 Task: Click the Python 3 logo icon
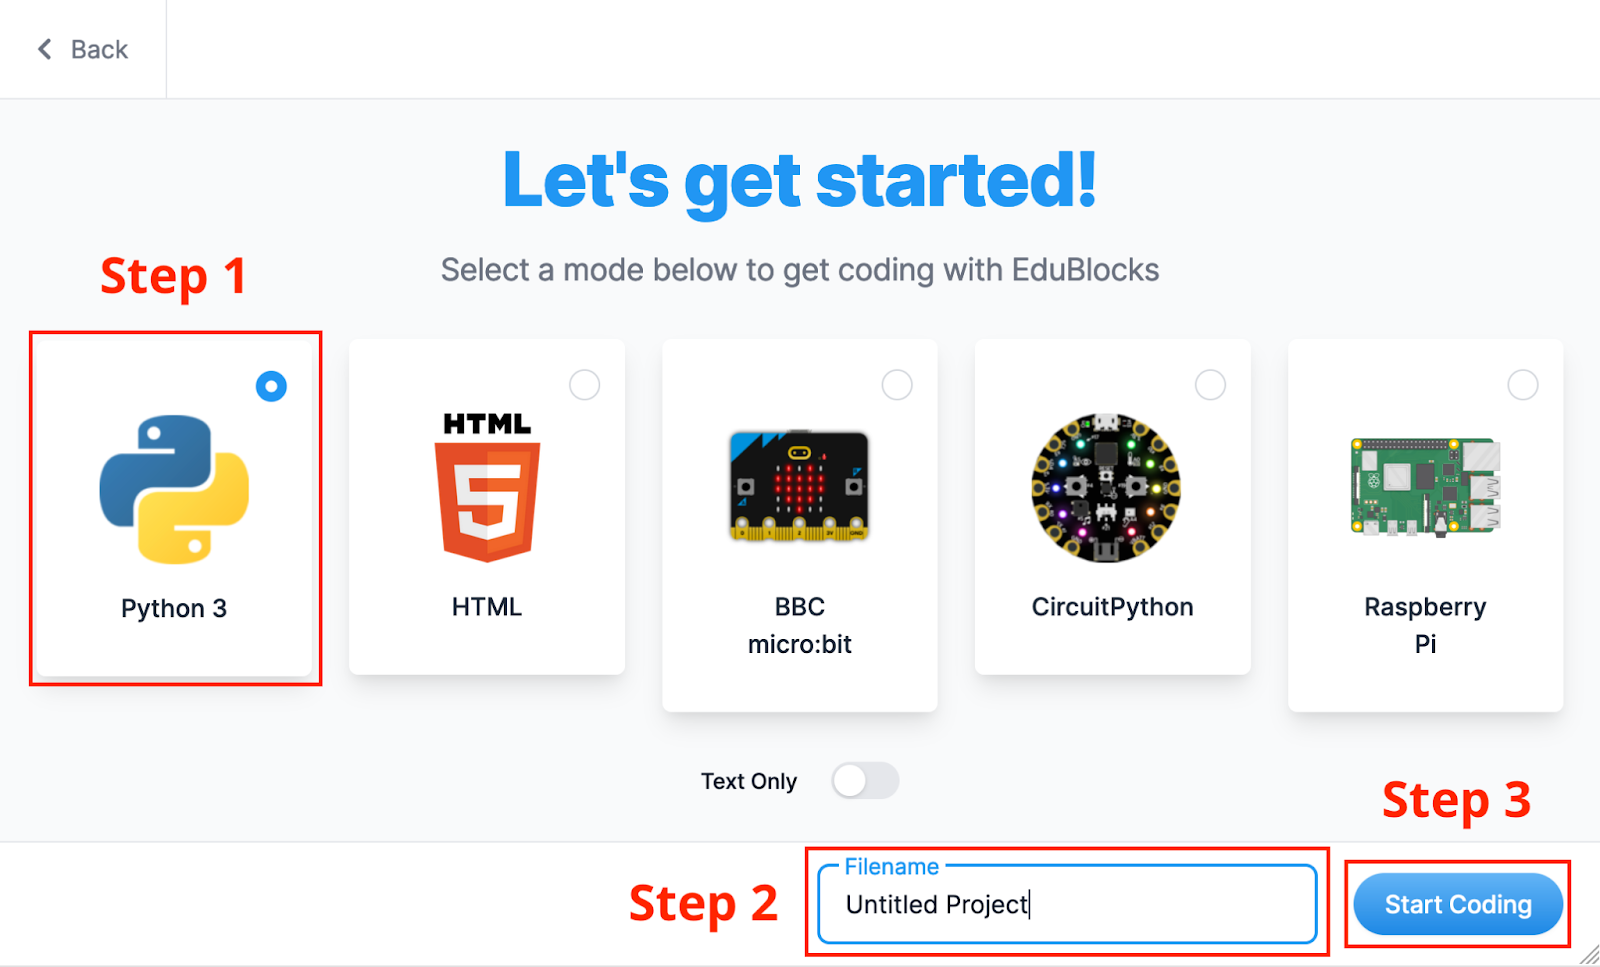[174, 489]
